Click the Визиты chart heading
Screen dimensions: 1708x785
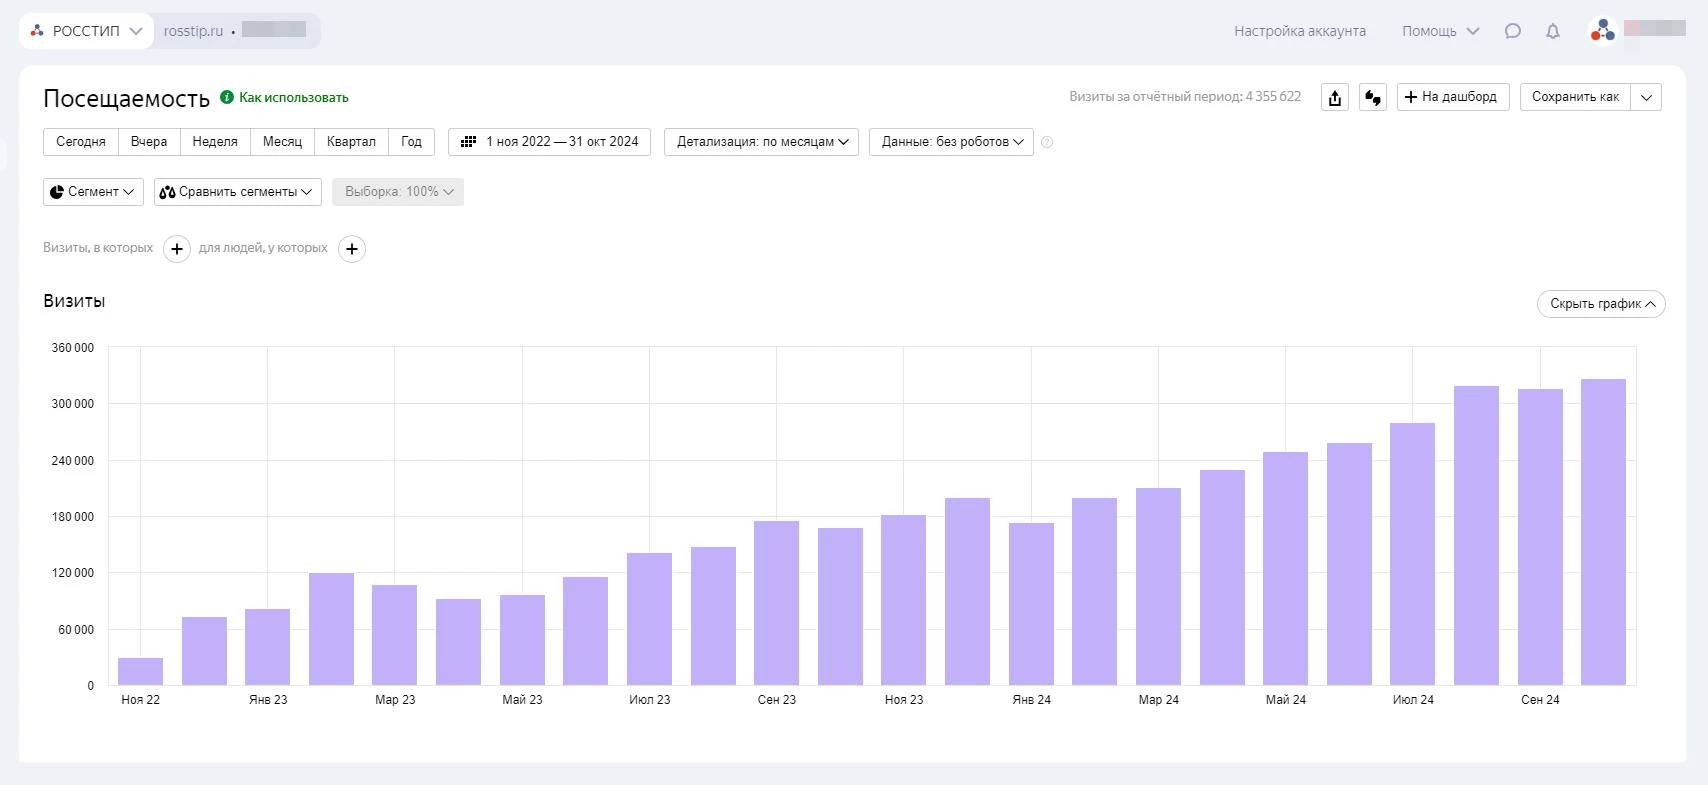coord(74,301)
